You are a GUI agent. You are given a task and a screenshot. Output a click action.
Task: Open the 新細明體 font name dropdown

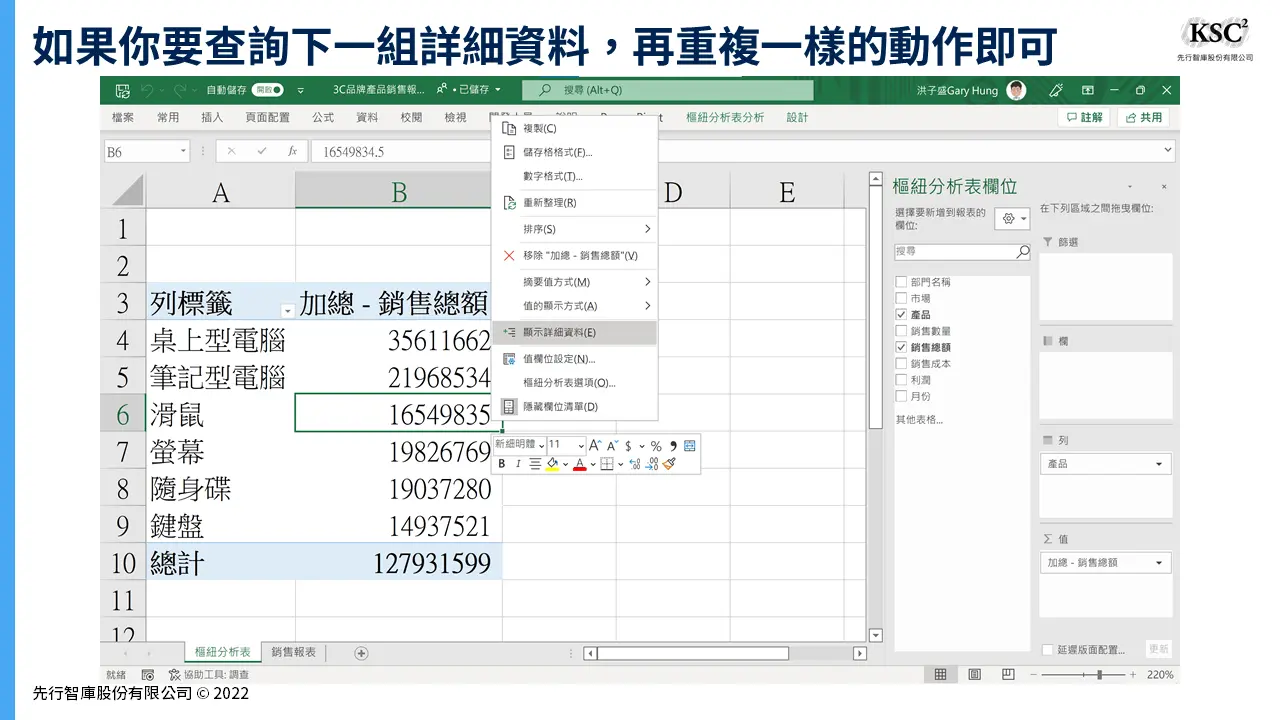541,446
